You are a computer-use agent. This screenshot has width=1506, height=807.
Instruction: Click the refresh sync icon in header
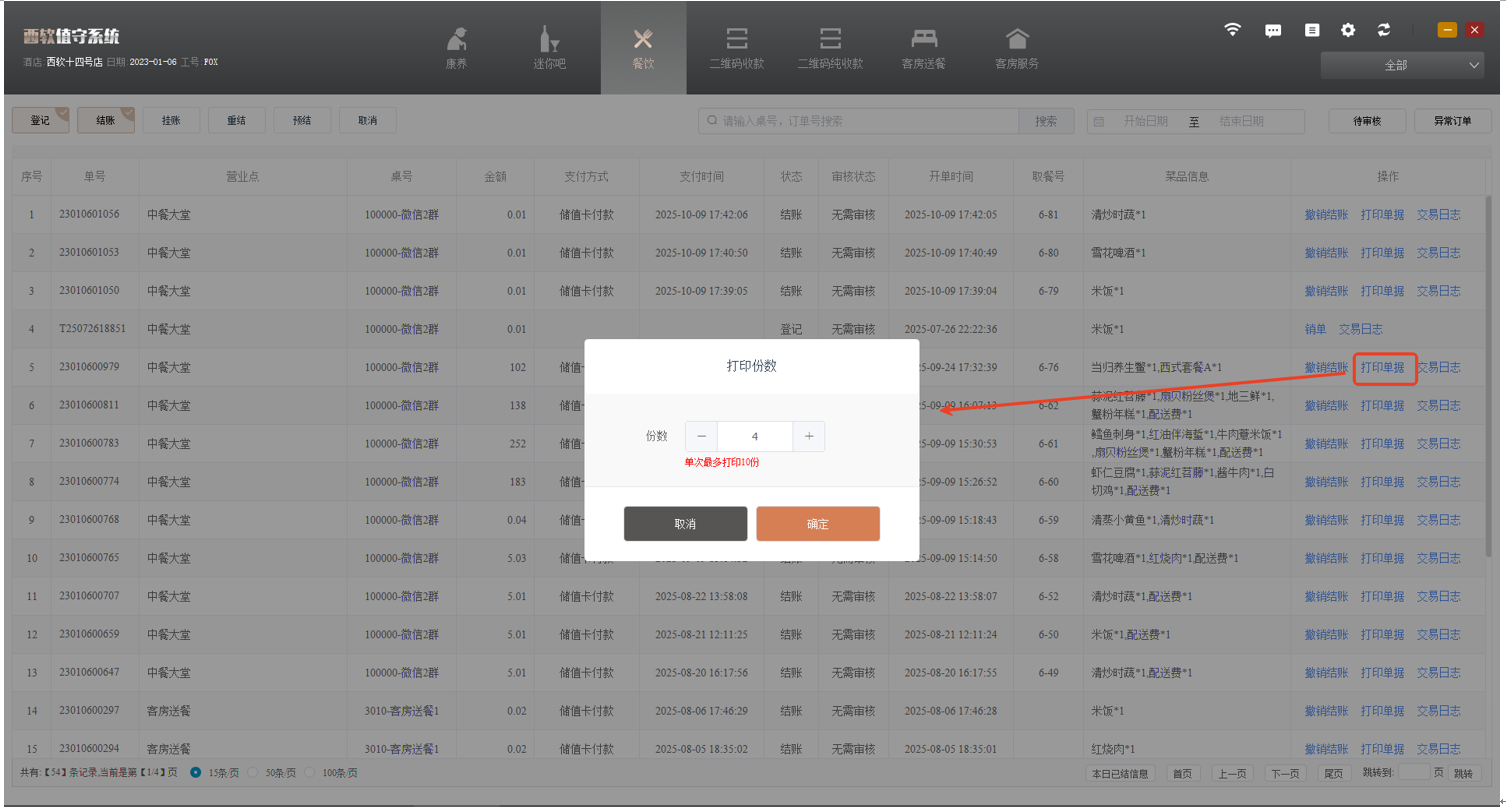[x=1384, y=30]
